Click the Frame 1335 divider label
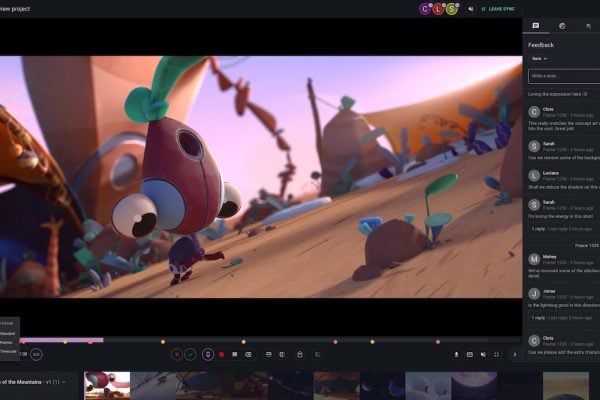The height and width of the screenshot is (400, 600). [587, 245]
